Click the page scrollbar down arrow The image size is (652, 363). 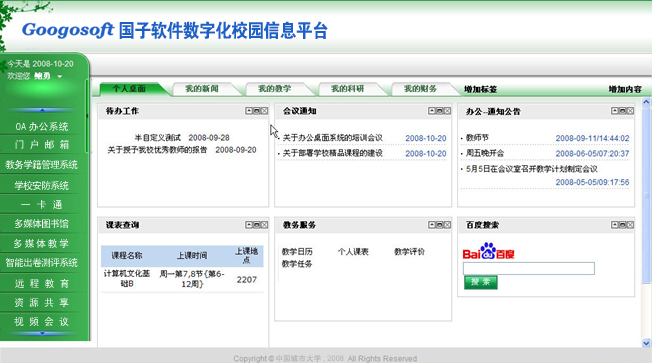click(x=646, y=343)
